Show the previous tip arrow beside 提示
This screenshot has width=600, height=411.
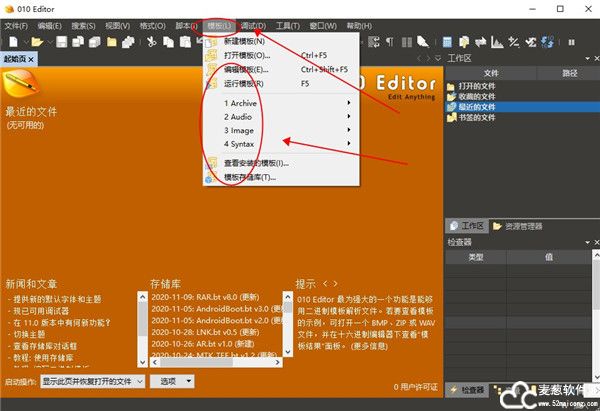click(325, 284)
